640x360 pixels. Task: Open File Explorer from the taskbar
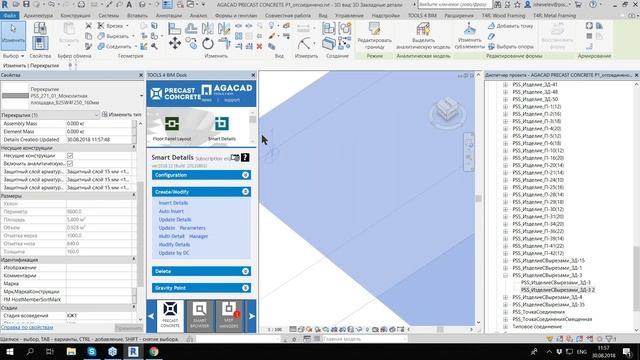[71, 351]
